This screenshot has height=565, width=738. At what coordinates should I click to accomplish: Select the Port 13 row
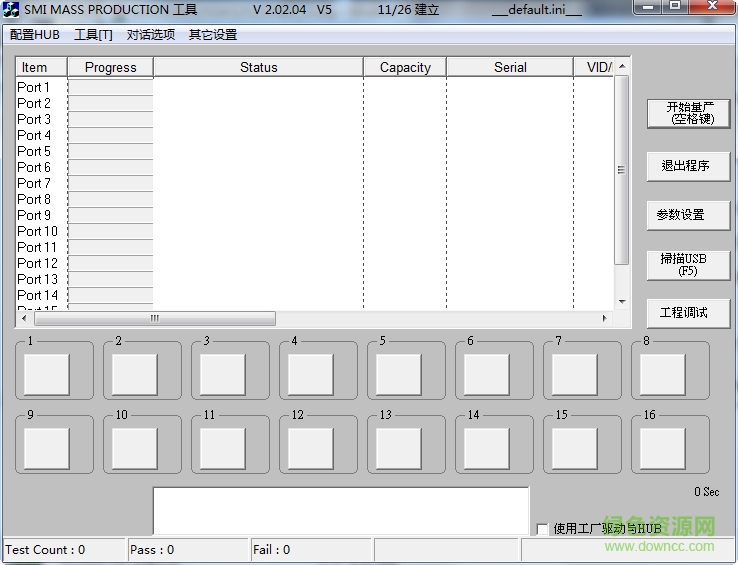(315, 280)
